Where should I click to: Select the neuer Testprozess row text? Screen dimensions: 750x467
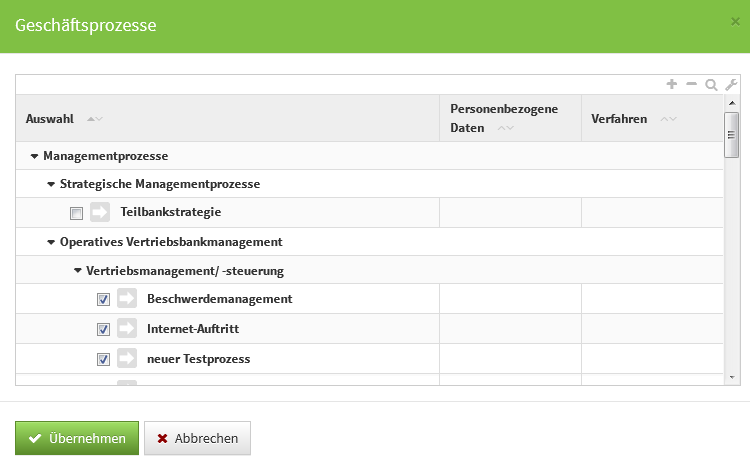(199, 359)
